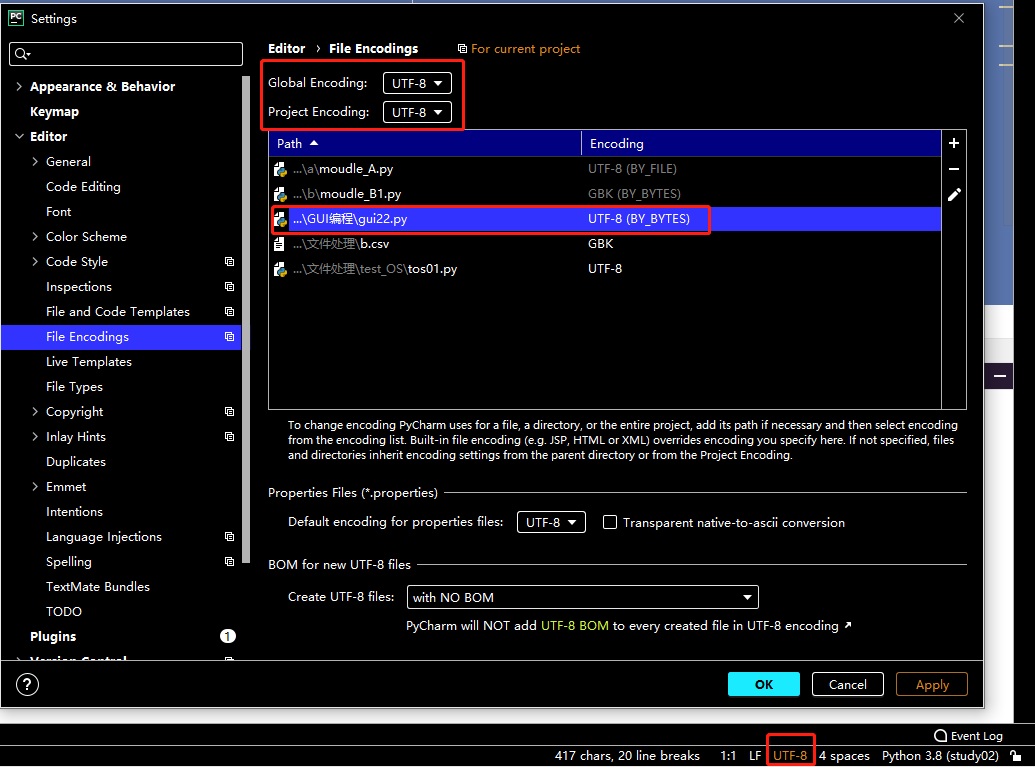Click the 4 spaces indent status entry

click(x=844, y=756)
